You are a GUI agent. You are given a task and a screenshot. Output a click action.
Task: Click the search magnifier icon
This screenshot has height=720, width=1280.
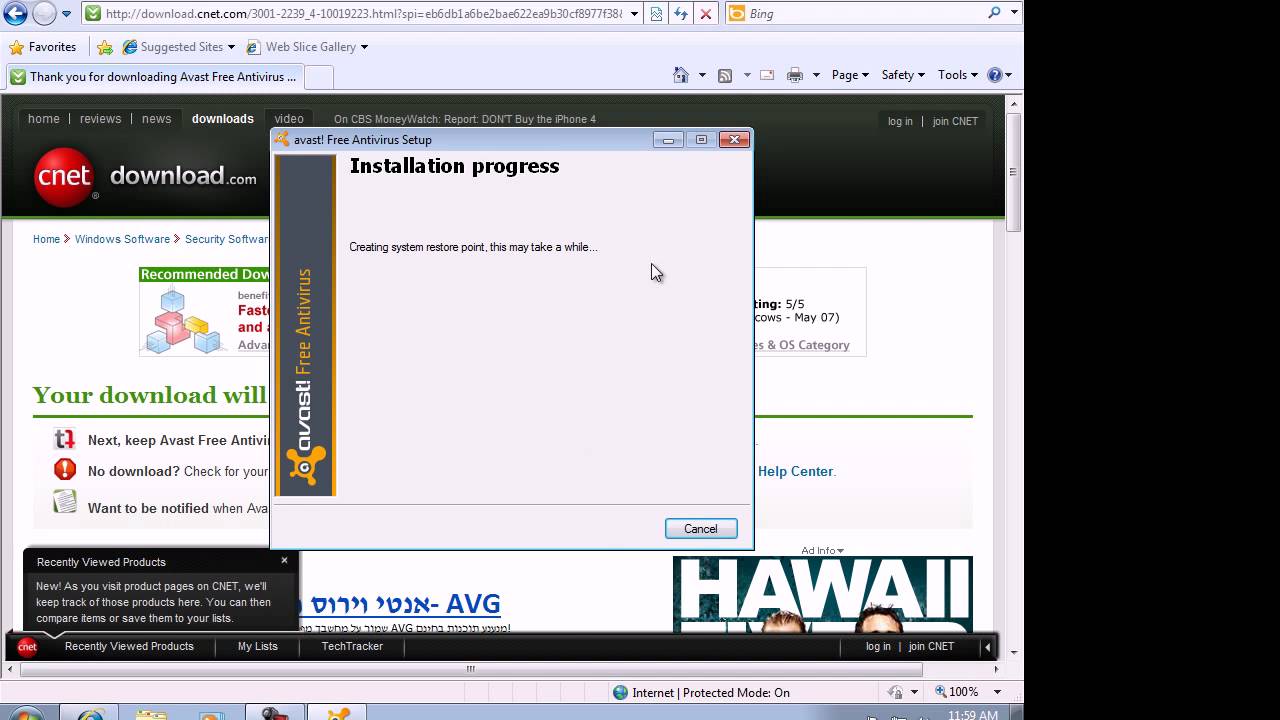click(994, 13)
